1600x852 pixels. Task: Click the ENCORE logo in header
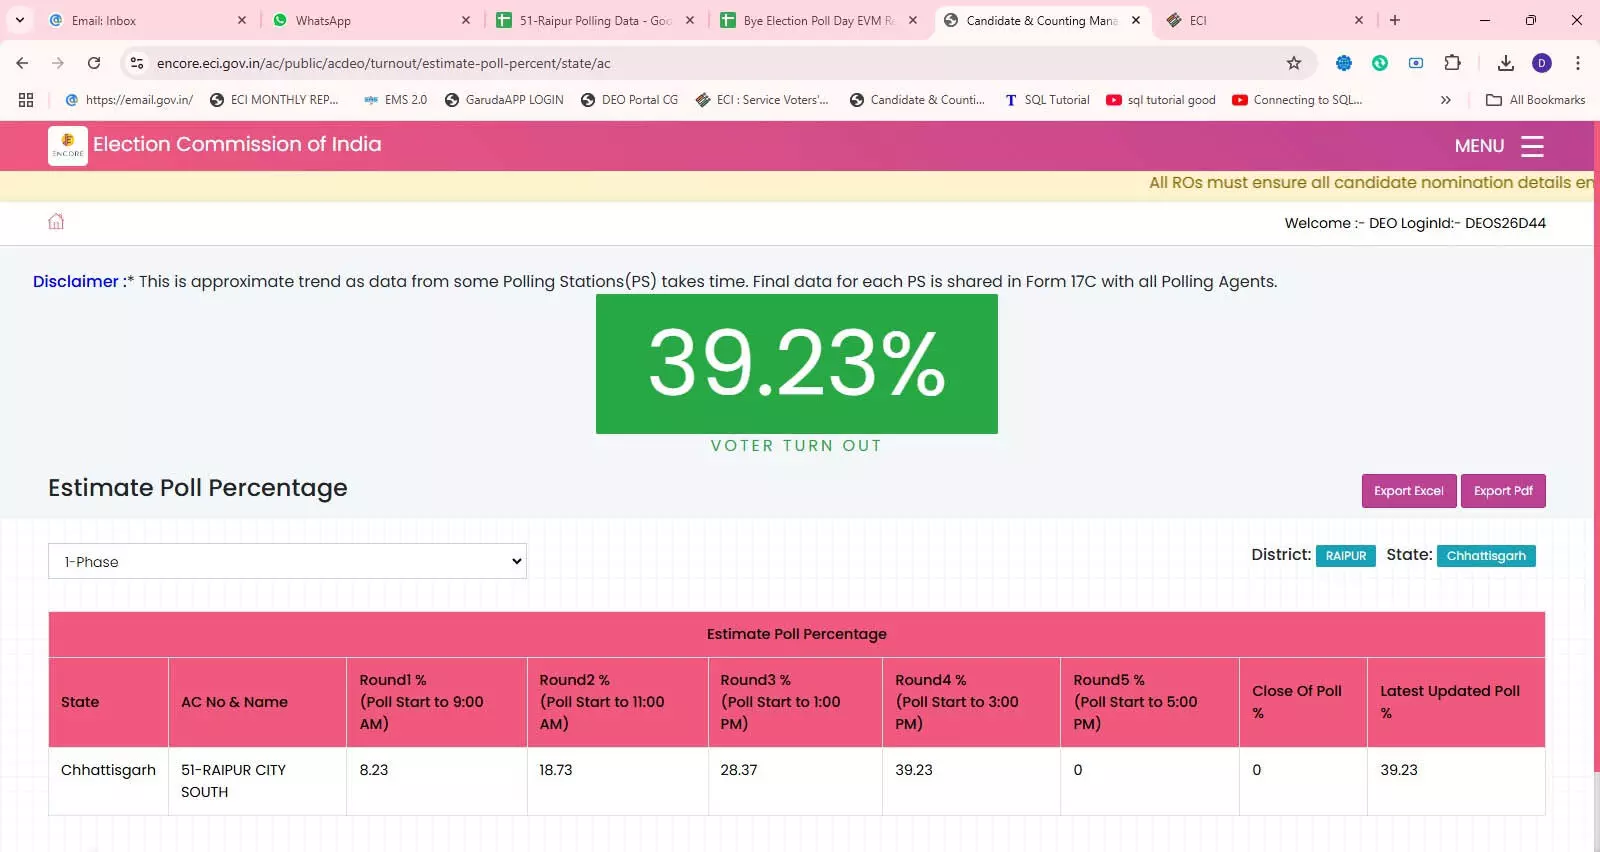[x=68, y=145]
